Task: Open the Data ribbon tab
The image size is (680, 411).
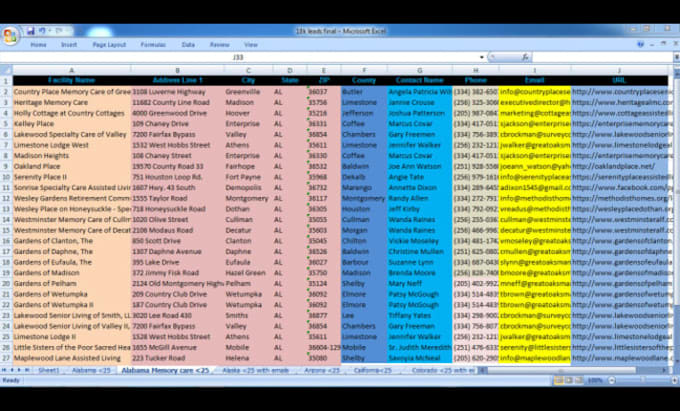Action: click(x=188, y=45)
